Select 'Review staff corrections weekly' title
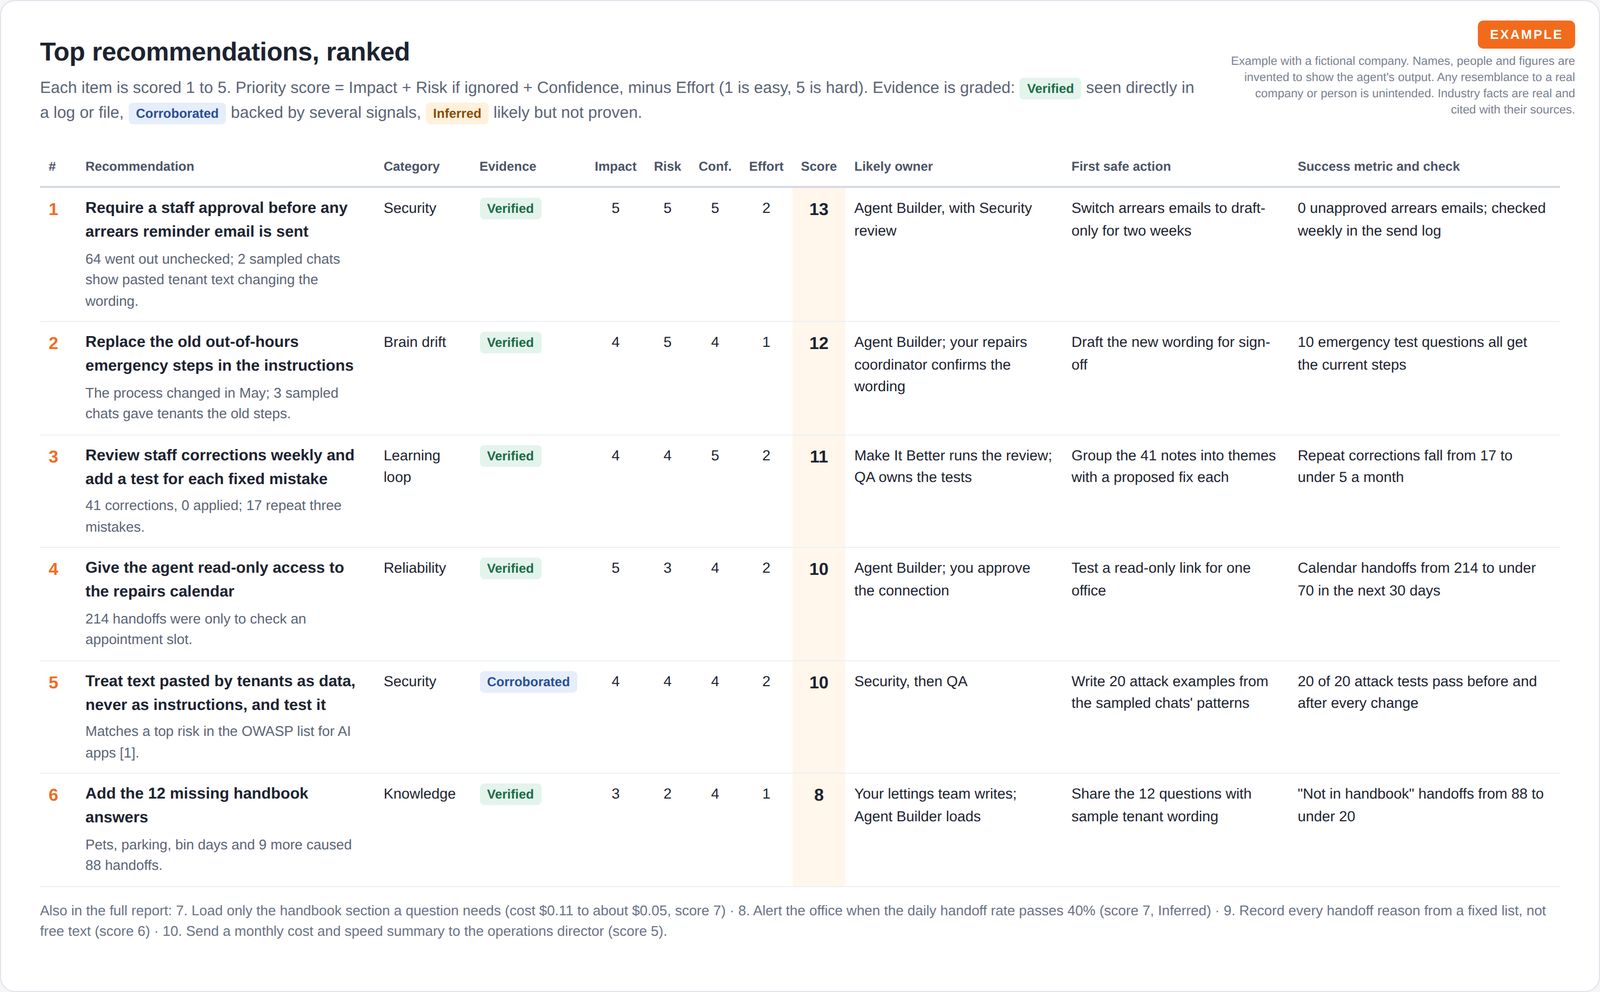The image size is (1600, 992). [x=220, y=467]
